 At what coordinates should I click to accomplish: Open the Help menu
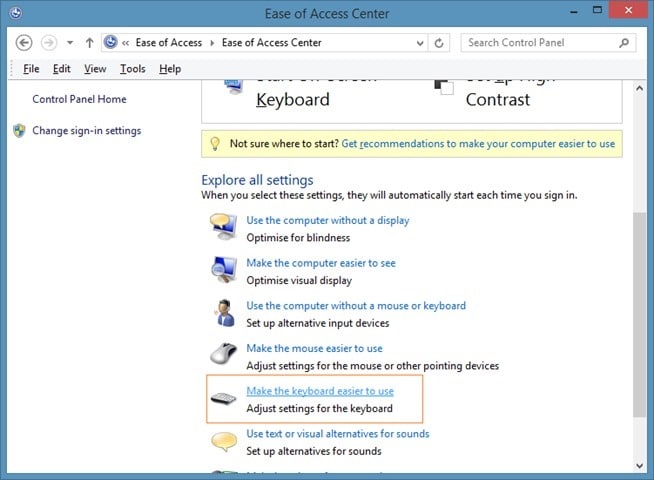(170, 69)
